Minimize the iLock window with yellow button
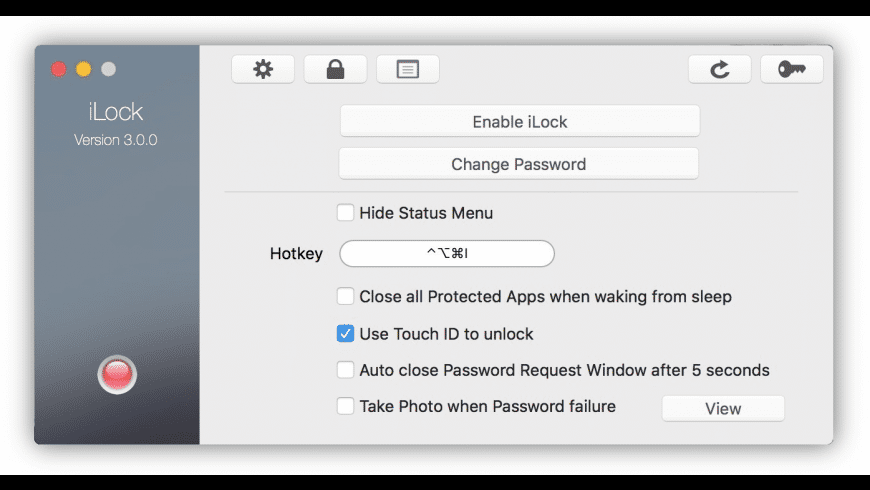Image resolution: width=870 pixels, height=490 pixels. (x=84, y=69)
